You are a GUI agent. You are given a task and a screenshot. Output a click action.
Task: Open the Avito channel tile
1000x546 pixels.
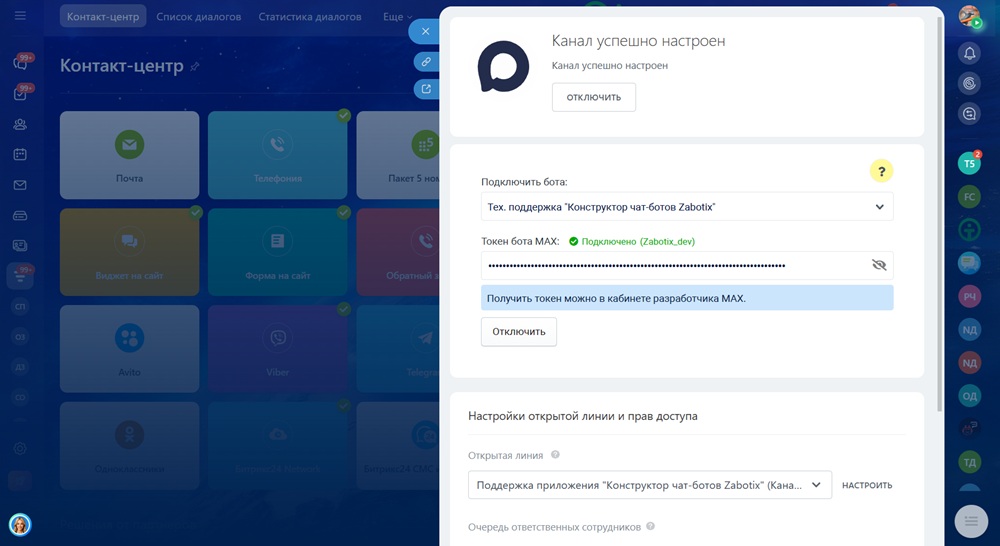[129, 349]
